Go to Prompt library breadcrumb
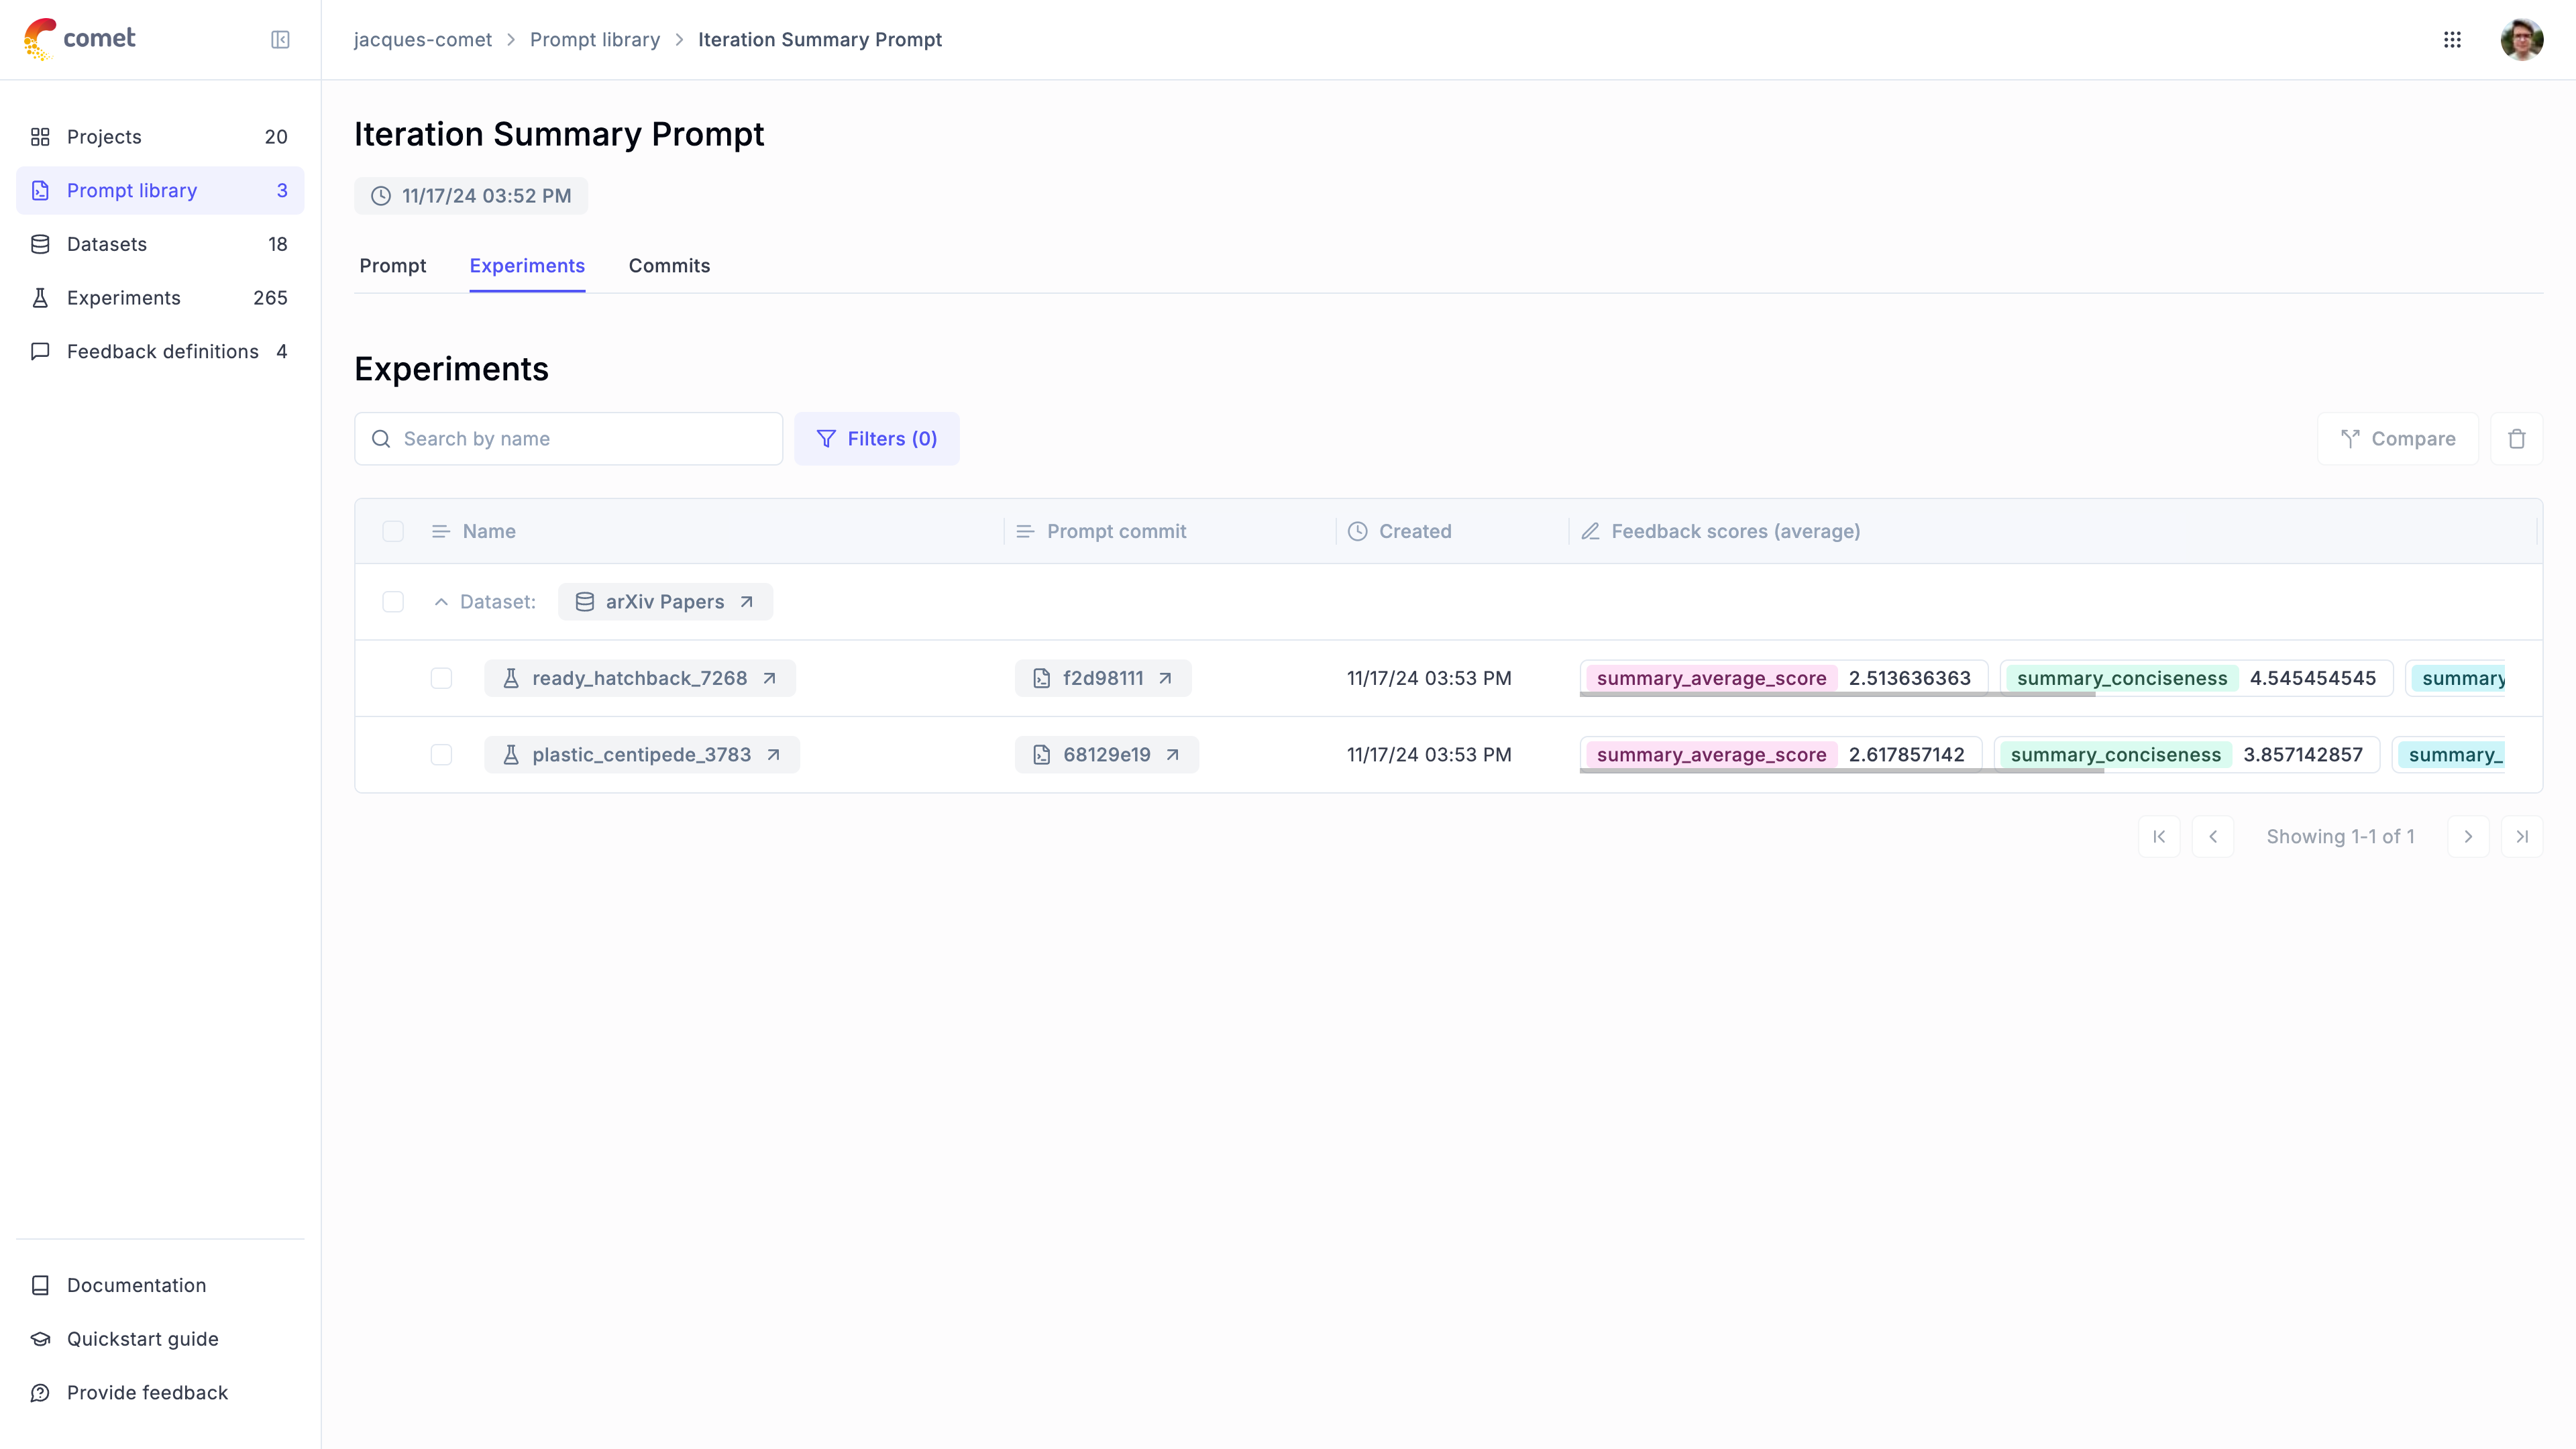 pyautogui.click(x=595, y=40)
